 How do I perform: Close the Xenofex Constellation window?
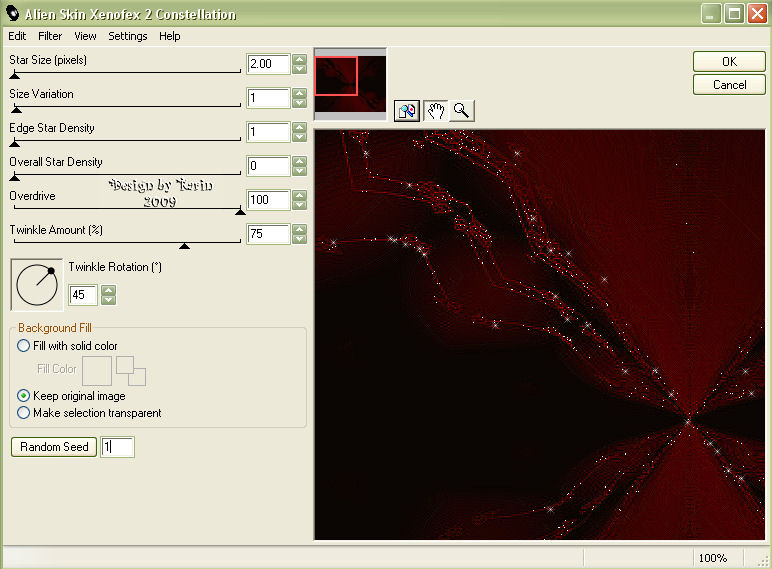757,14
